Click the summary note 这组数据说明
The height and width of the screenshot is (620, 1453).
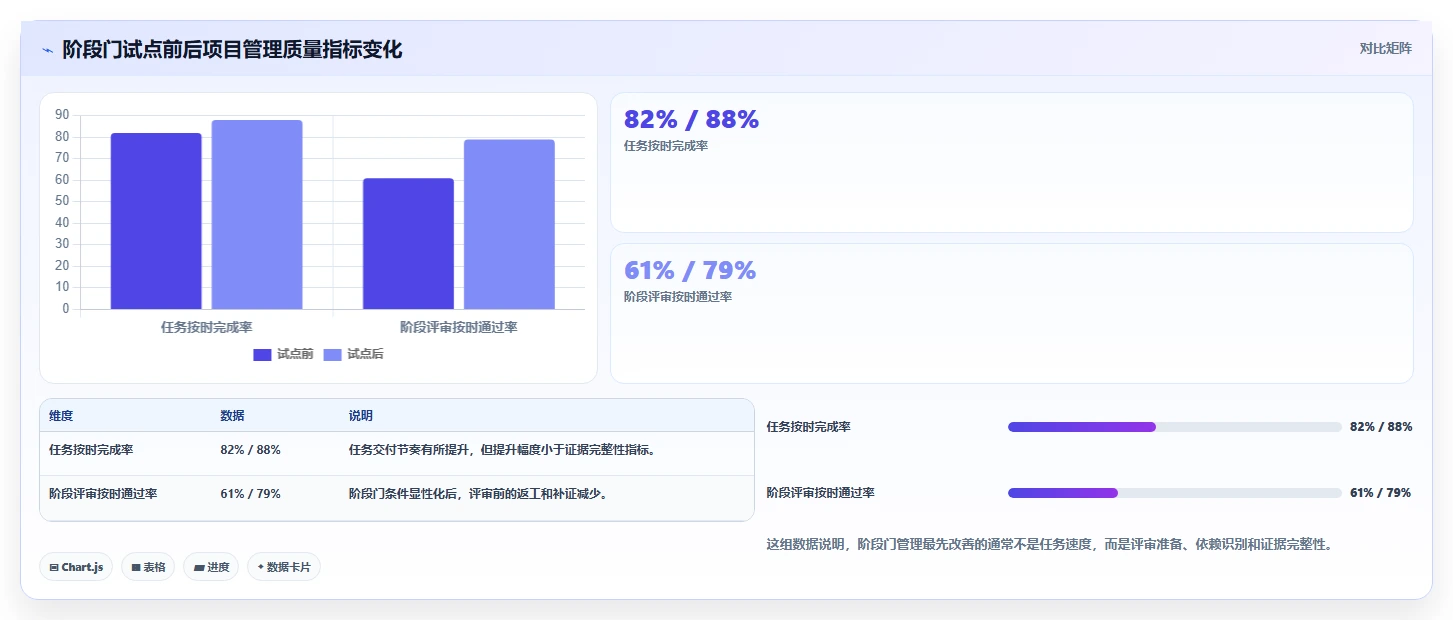pos(1050,545)
